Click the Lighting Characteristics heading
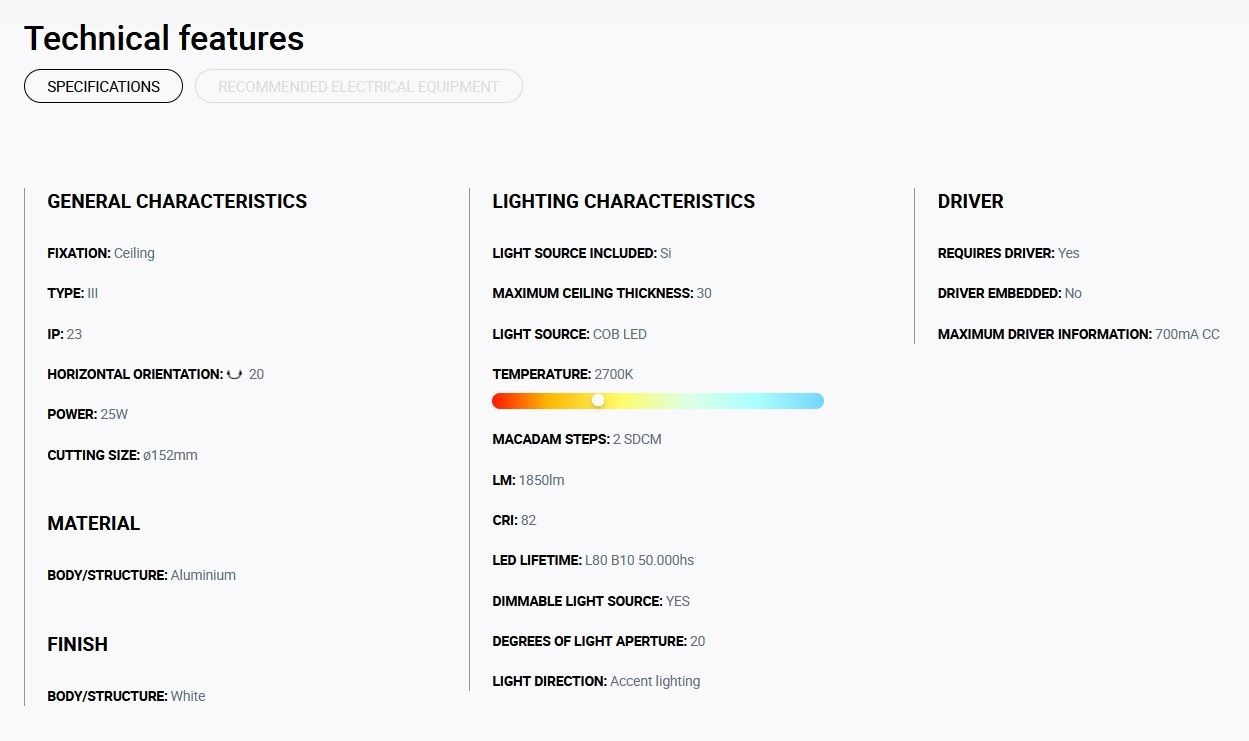Image resolution: width=1249 pixels, height=741 pixels. pyautogui.click(x=624, y=201)
